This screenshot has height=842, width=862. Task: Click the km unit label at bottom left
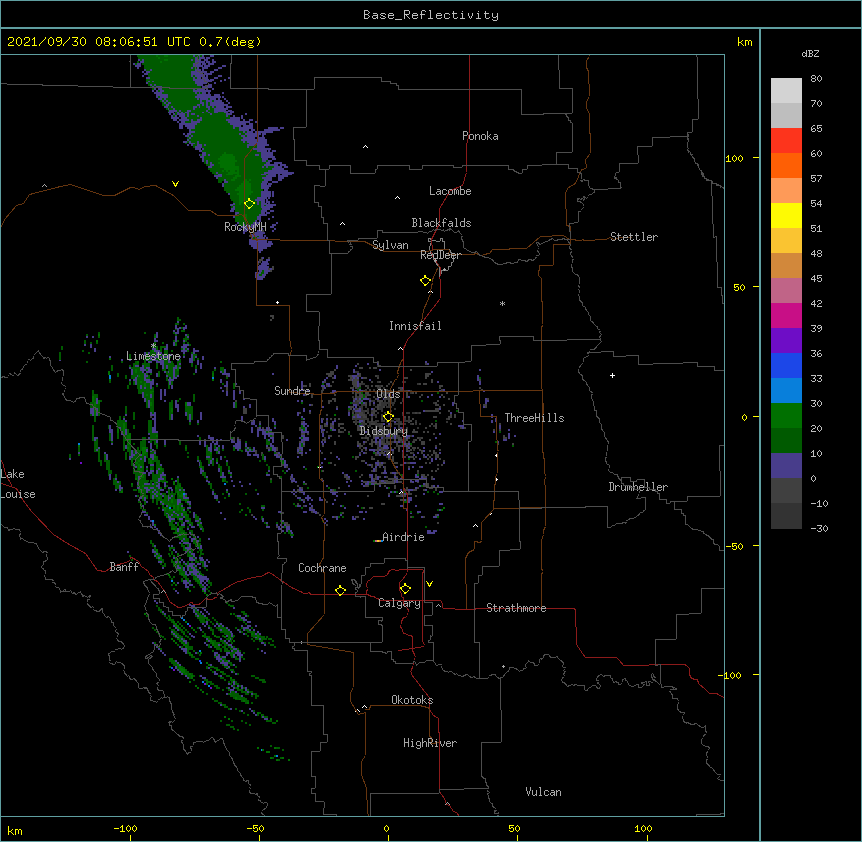15,831
